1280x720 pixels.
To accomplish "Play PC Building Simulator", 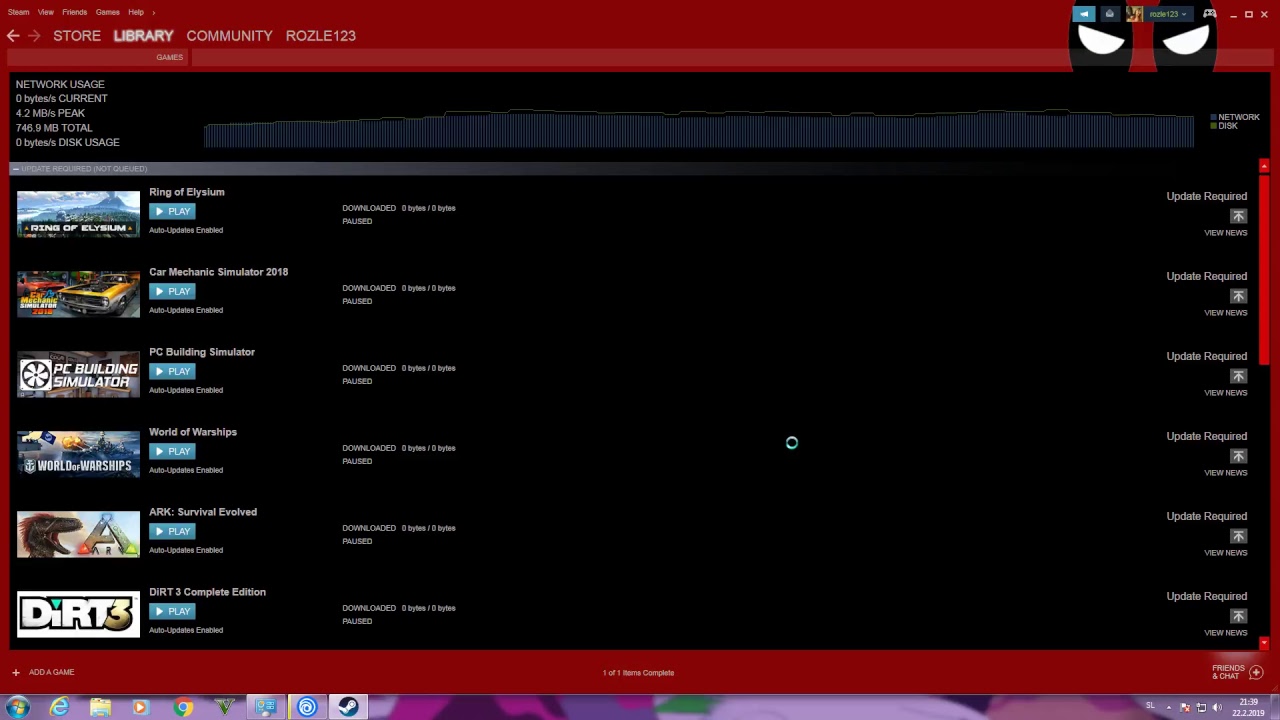I will (172, 371).
